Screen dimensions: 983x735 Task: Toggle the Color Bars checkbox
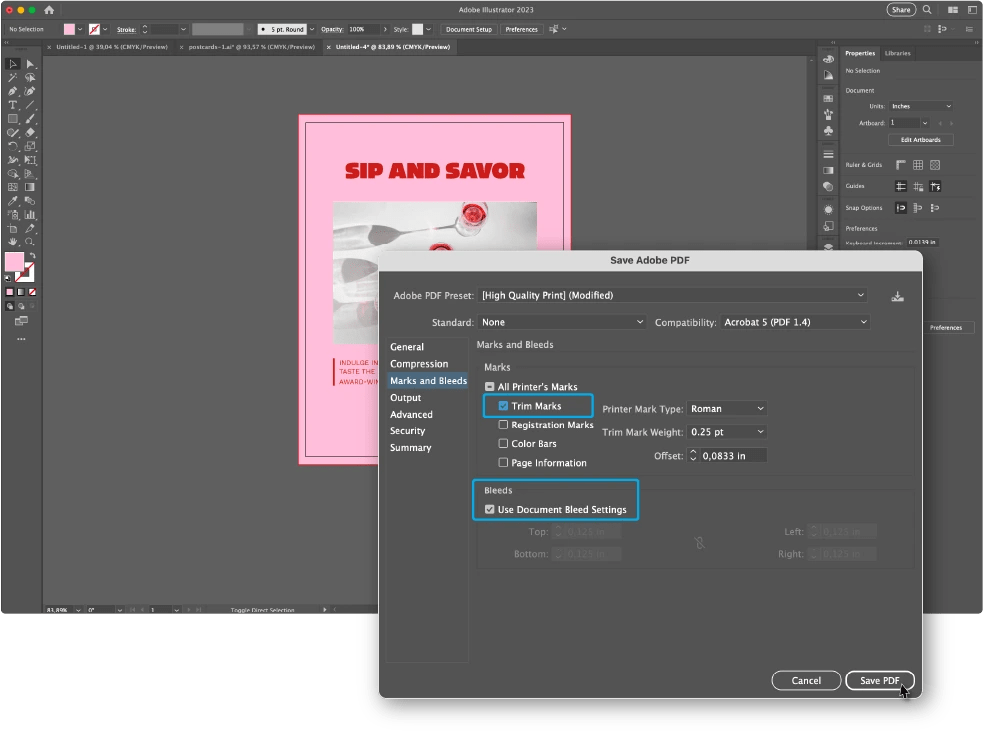(504, 443)
